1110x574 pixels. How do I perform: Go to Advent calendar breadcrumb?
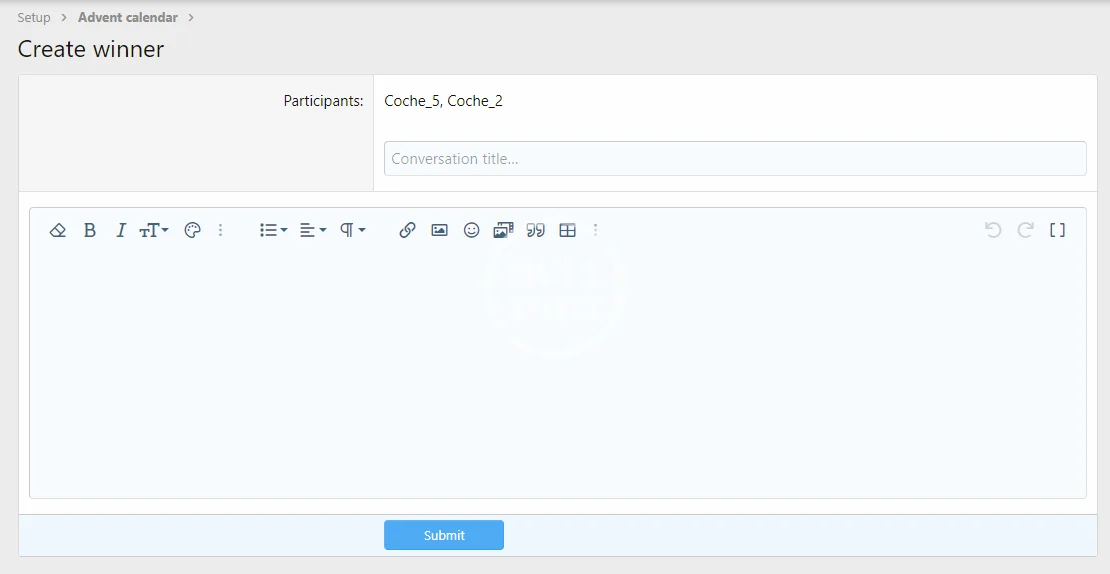coord(128,17)
